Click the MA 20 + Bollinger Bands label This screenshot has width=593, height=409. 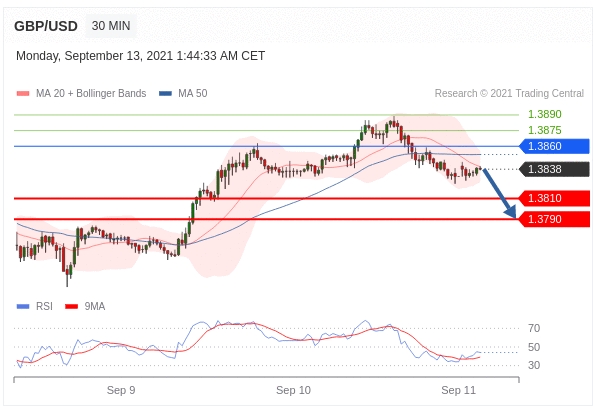pyautogui.click(x=91, y=93)
